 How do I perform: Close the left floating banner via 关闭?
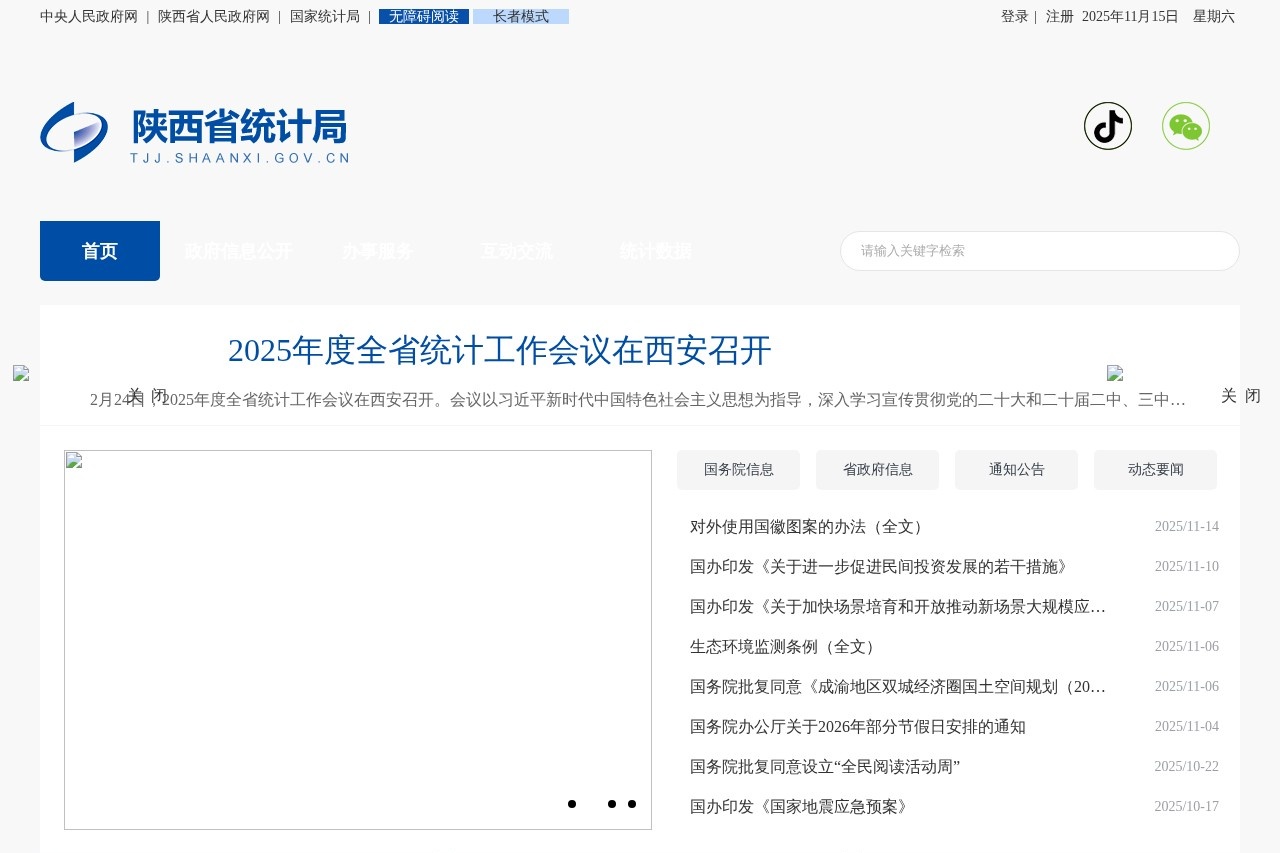point(147,395)
